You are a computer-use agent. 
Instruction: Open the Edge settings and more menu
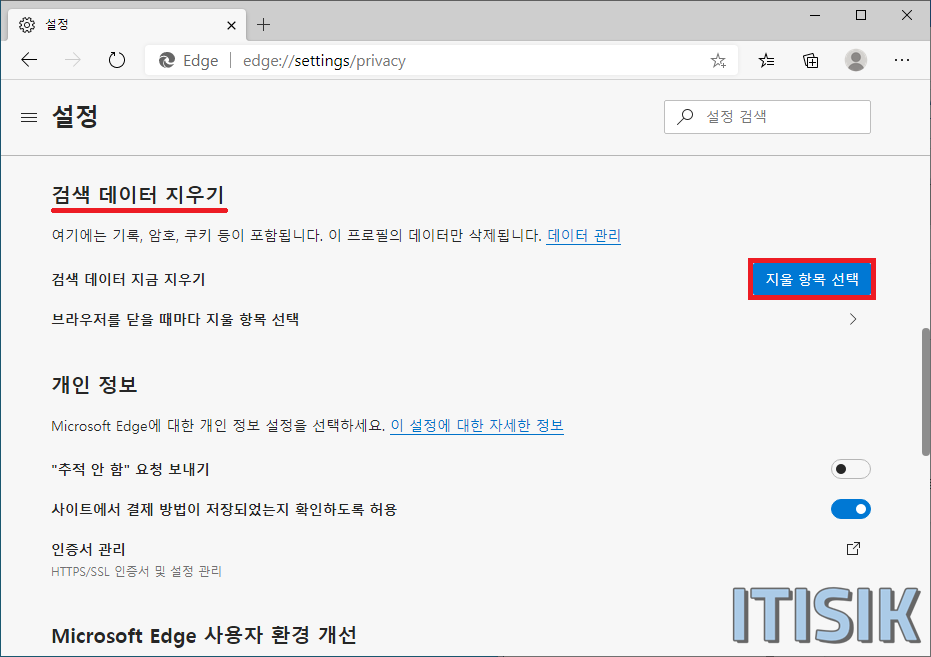point(901,60)
